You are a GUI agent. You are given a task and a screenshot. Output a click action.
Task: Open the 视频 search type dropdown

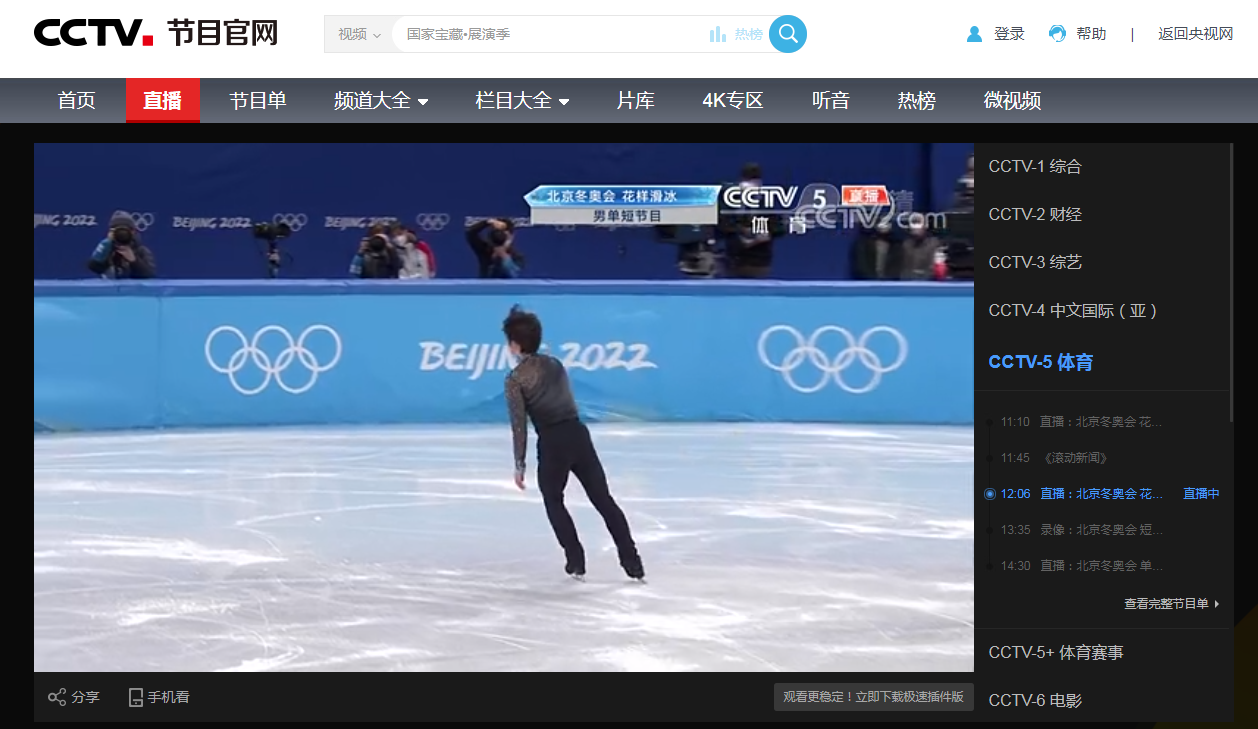358,34
